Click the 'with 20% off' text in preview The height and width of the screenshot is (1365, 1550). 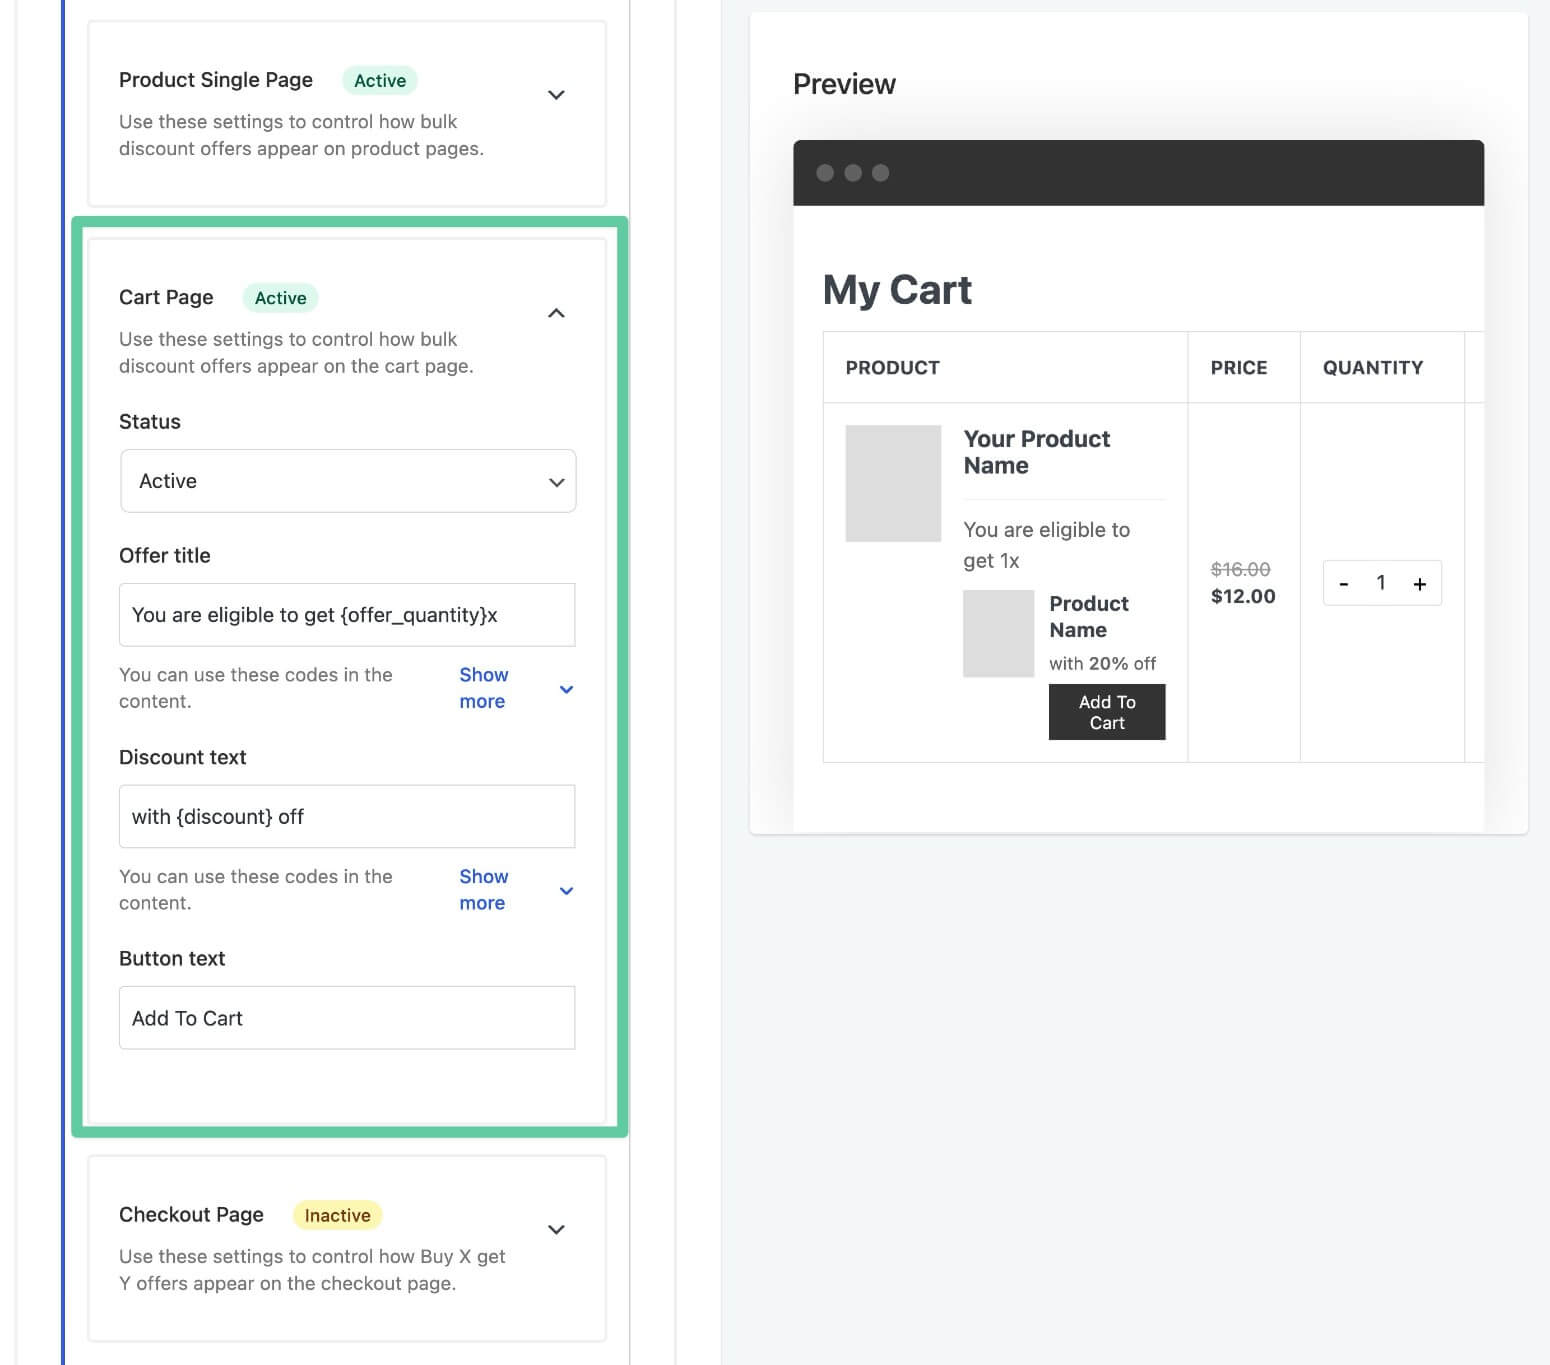(x=1102, y=663)
